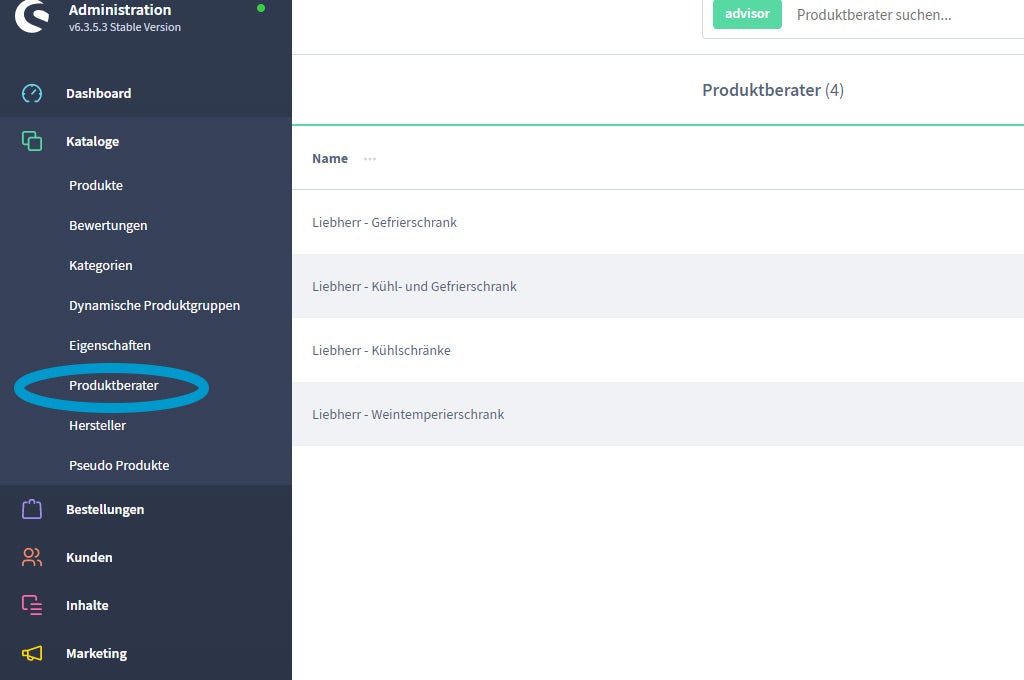Open Kunden in the sidebar
Screen dimensions: 1024x680
tap(89, 557)
